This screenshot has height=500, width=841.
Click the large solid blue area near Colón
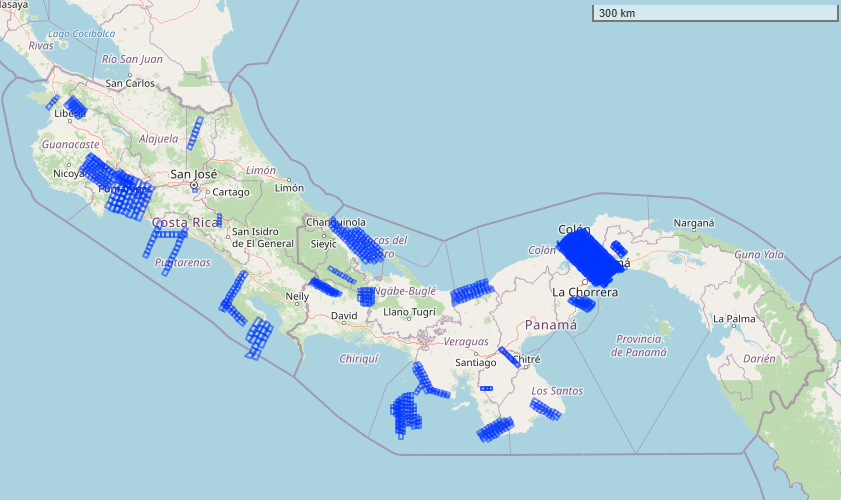point(589,259)
